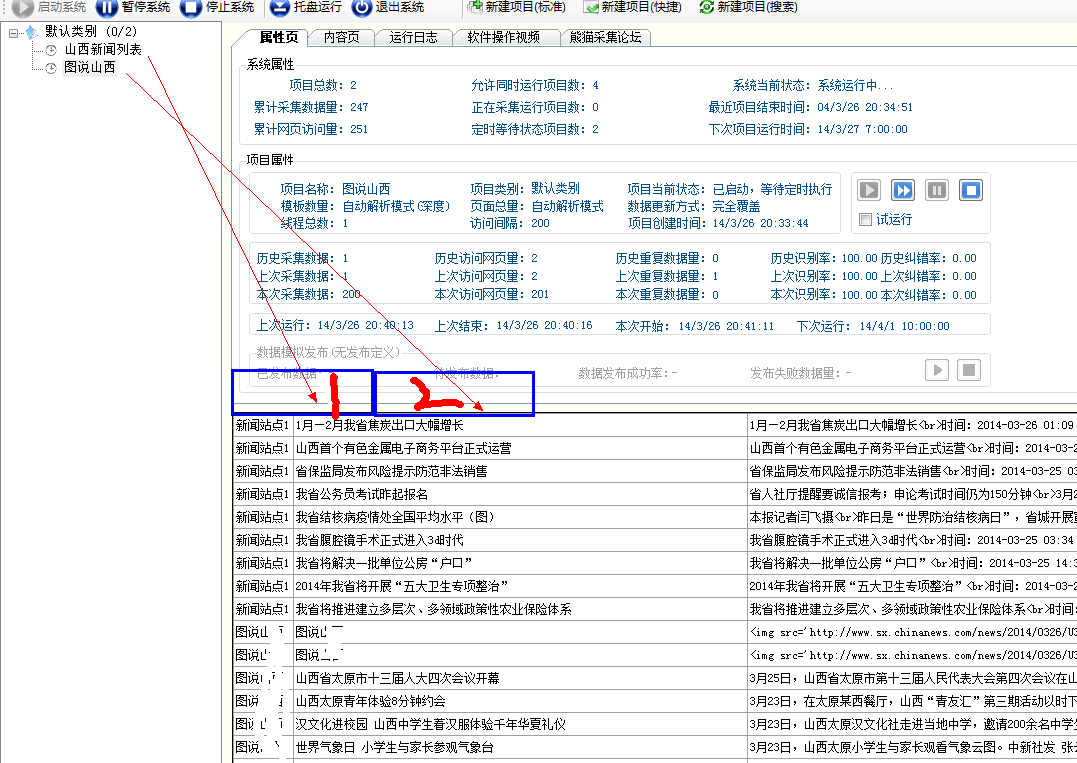Open the 熊猫采集论坛 tab
This screenshot has height=763, width=1077.
605,38
